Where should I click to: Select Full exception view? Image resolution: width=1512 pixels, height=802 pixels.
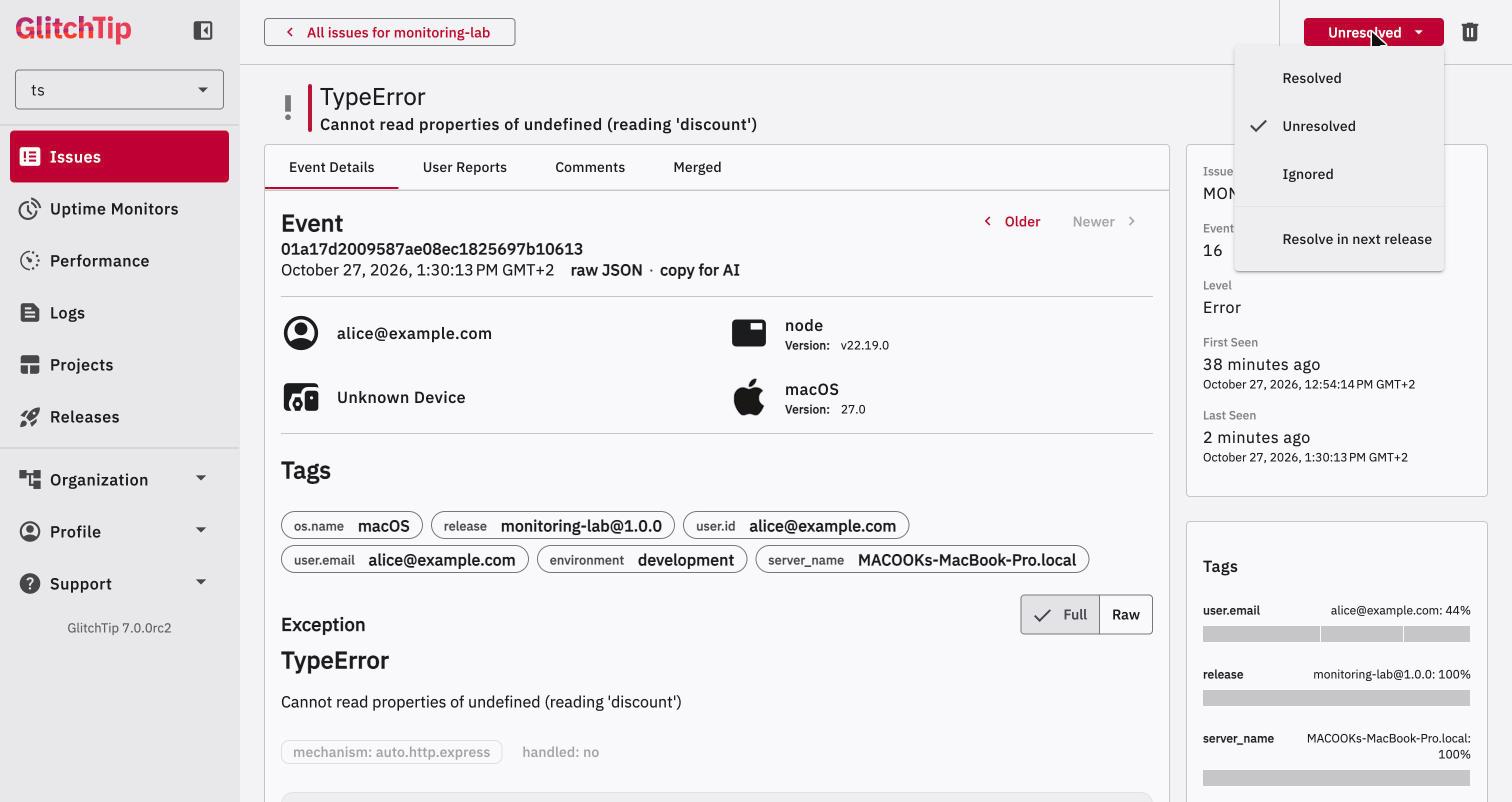point(1060,615)
